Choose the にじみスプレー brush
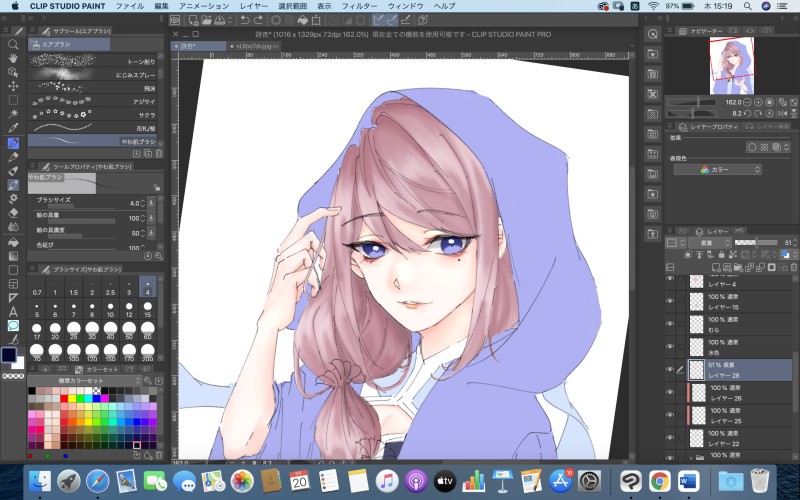Image resolution: width=800 pixels, height=500 pixels. 92,74
